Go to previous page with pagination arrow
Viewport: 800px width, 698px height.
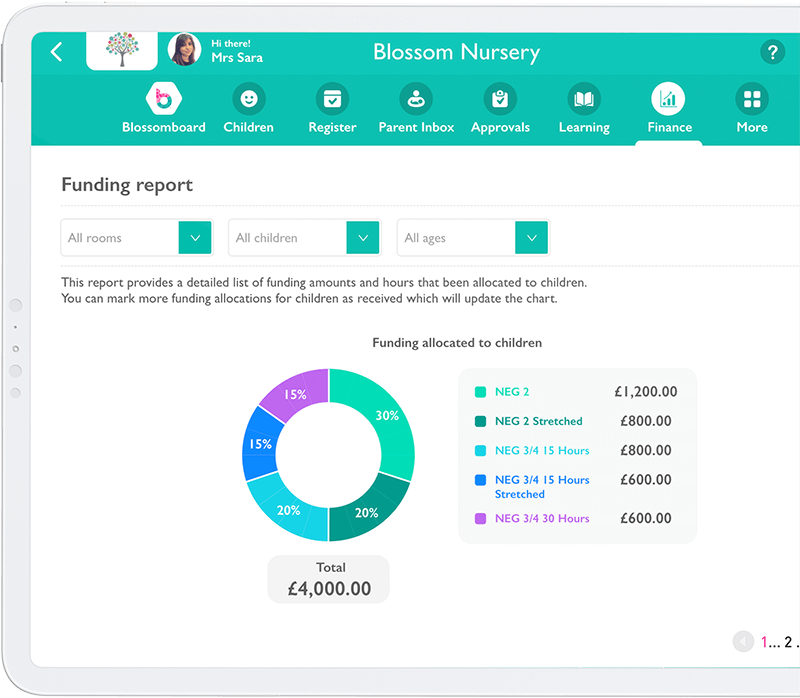tap(743, 641)
